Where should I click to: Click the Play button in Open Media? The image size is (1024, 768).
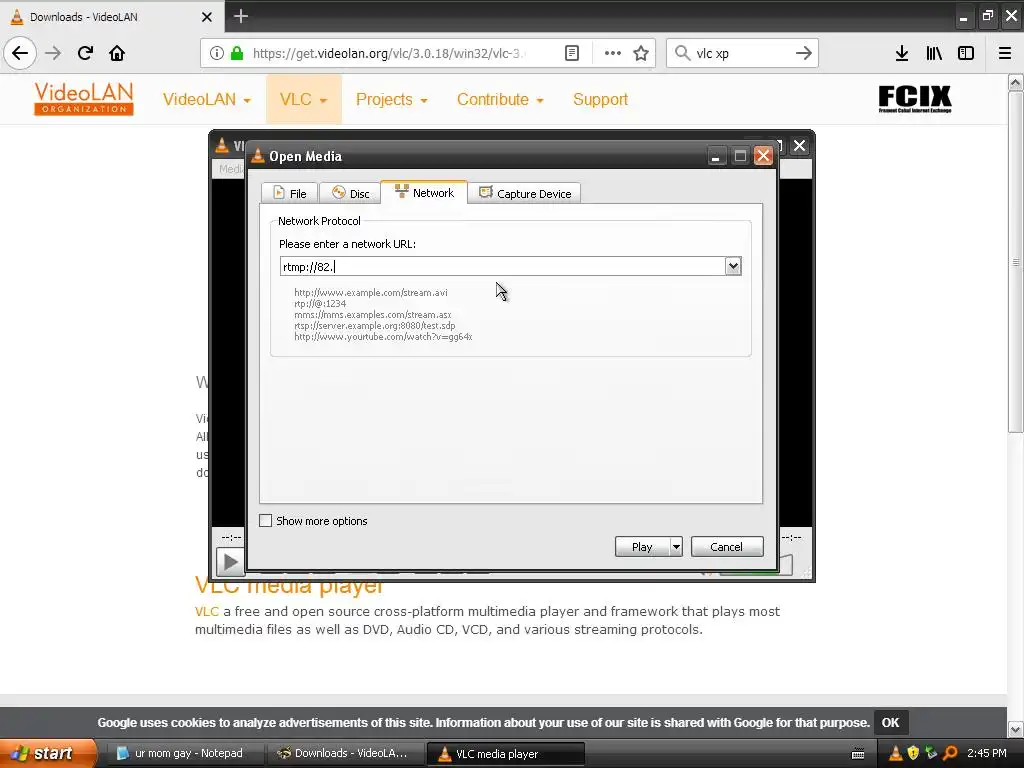point(642,547)
